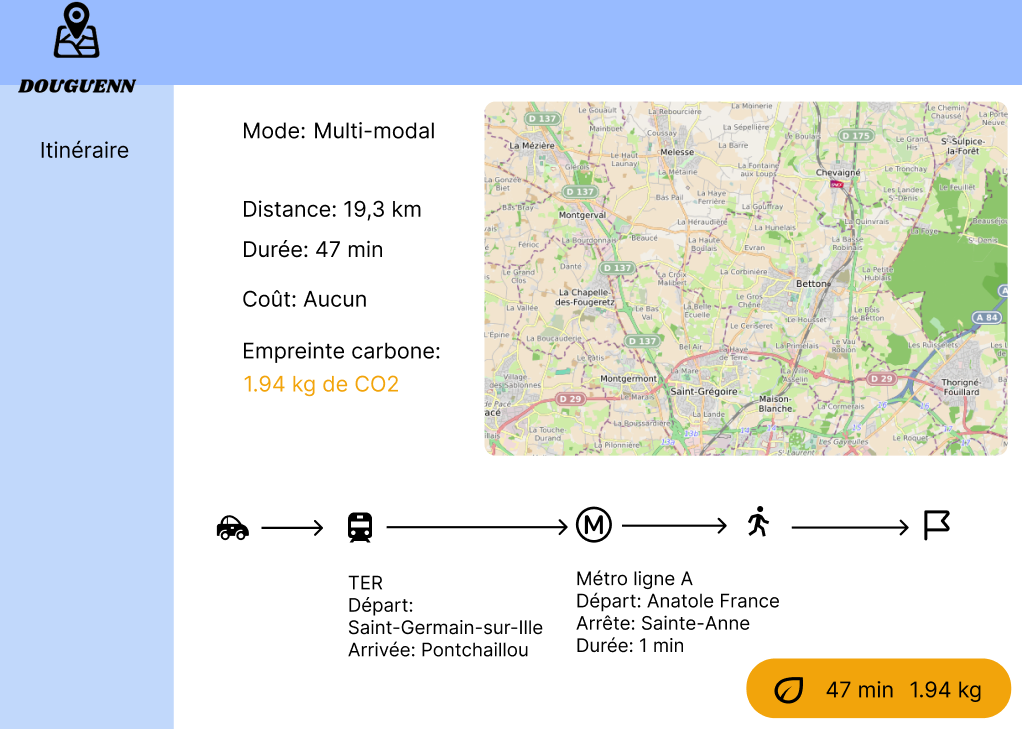This screenshot has width=1022, height=729.
Task: Open the Itinéraire sidebar item
Action: click(x=84, y=151)
